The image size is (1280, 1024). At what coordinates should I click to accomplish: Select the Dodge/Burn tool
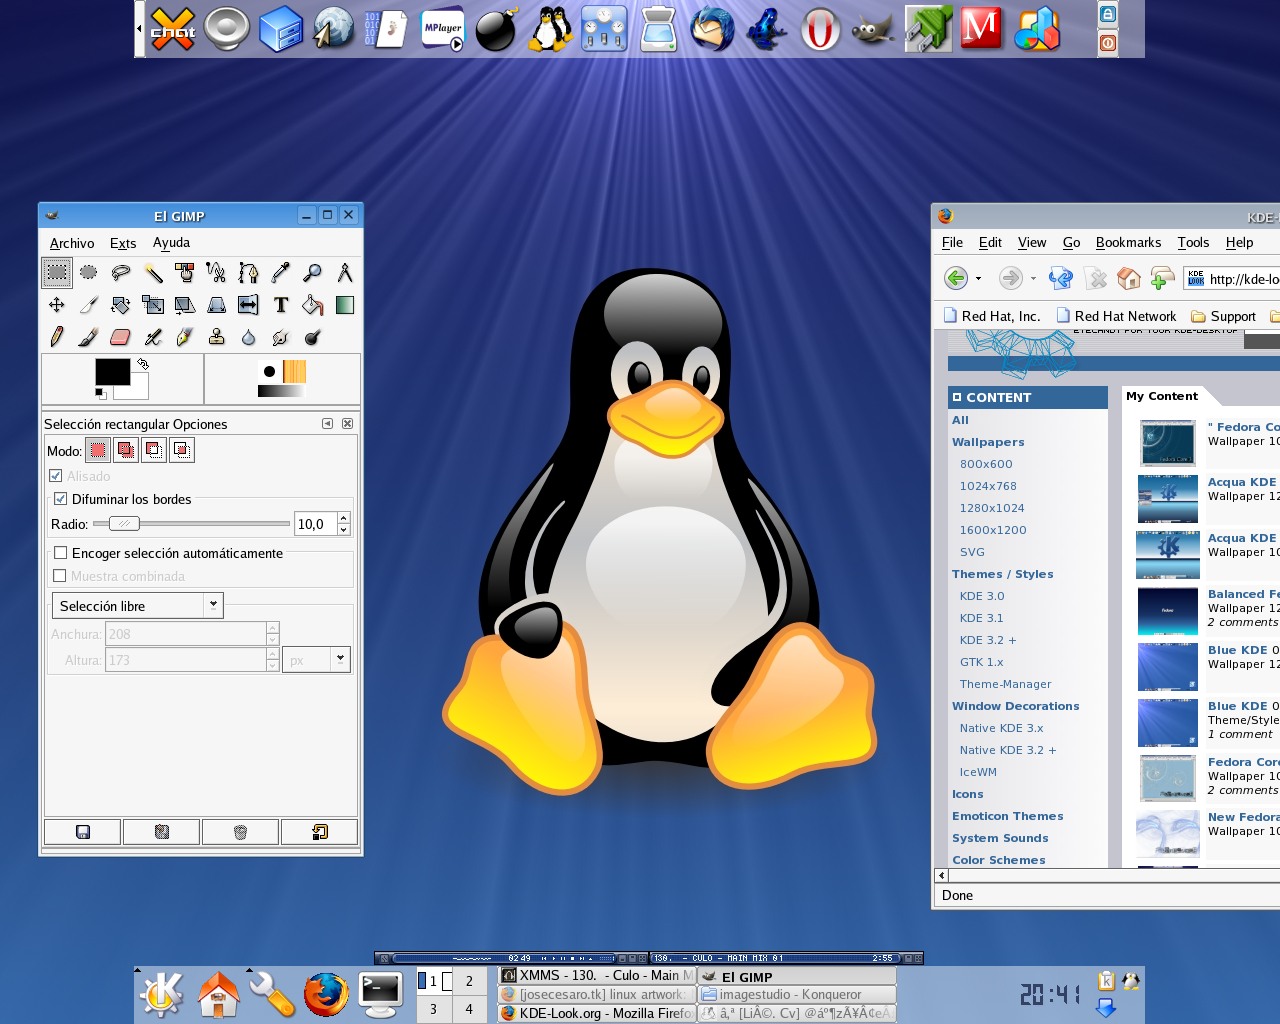click(x=313, y=337)
